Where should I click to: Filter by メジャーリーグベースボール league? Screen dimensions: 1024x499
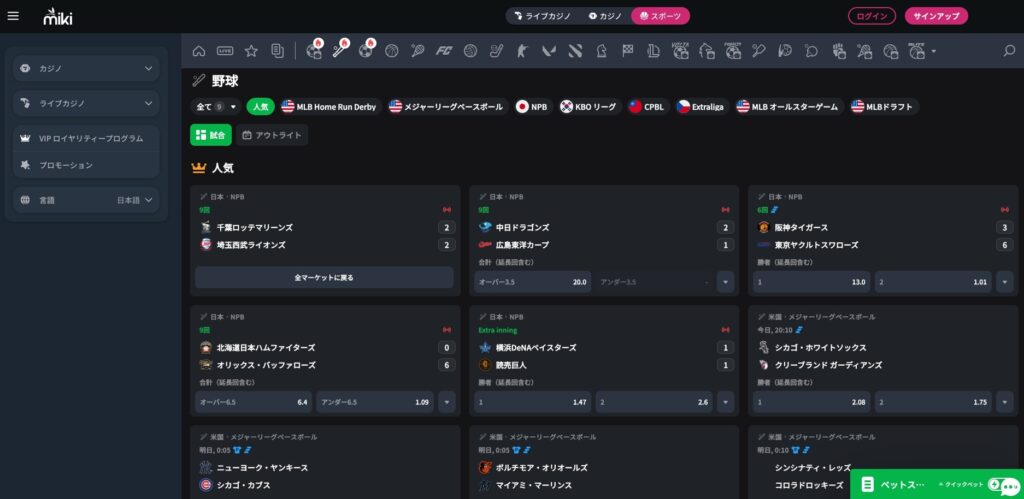pyautogui.click(x=446, y=106)
